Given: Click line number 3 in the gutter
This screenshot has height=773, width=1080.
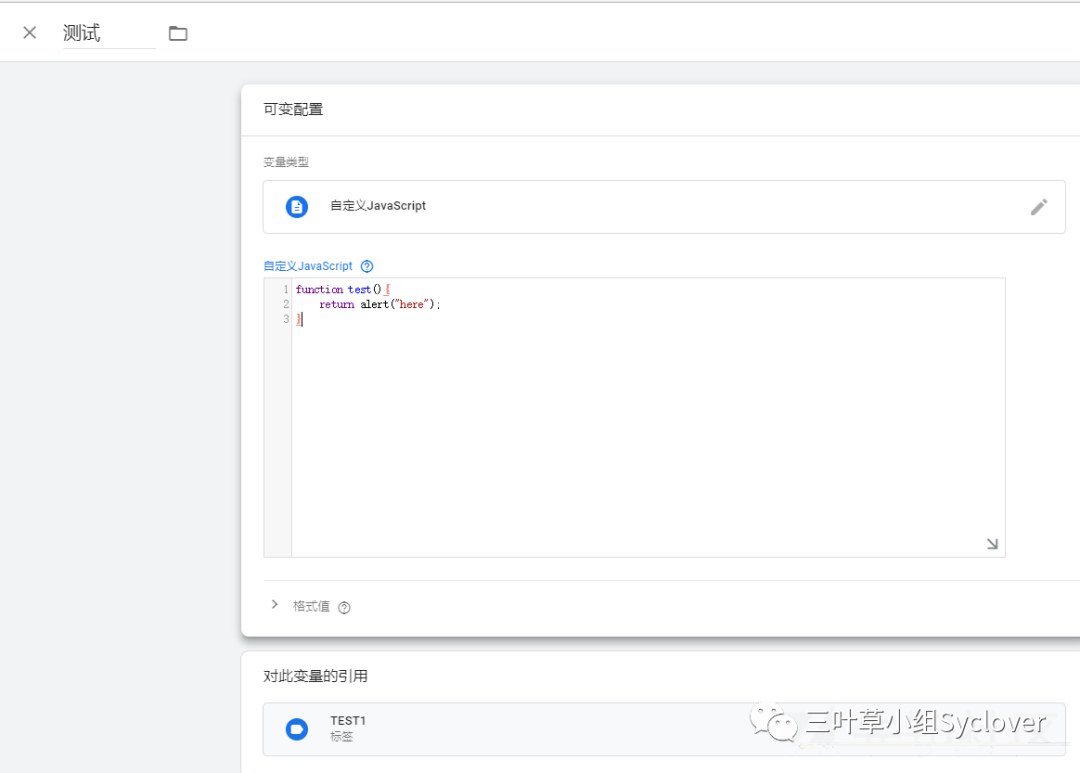Looking at the screenshot, I should click(x=286, y=319).
